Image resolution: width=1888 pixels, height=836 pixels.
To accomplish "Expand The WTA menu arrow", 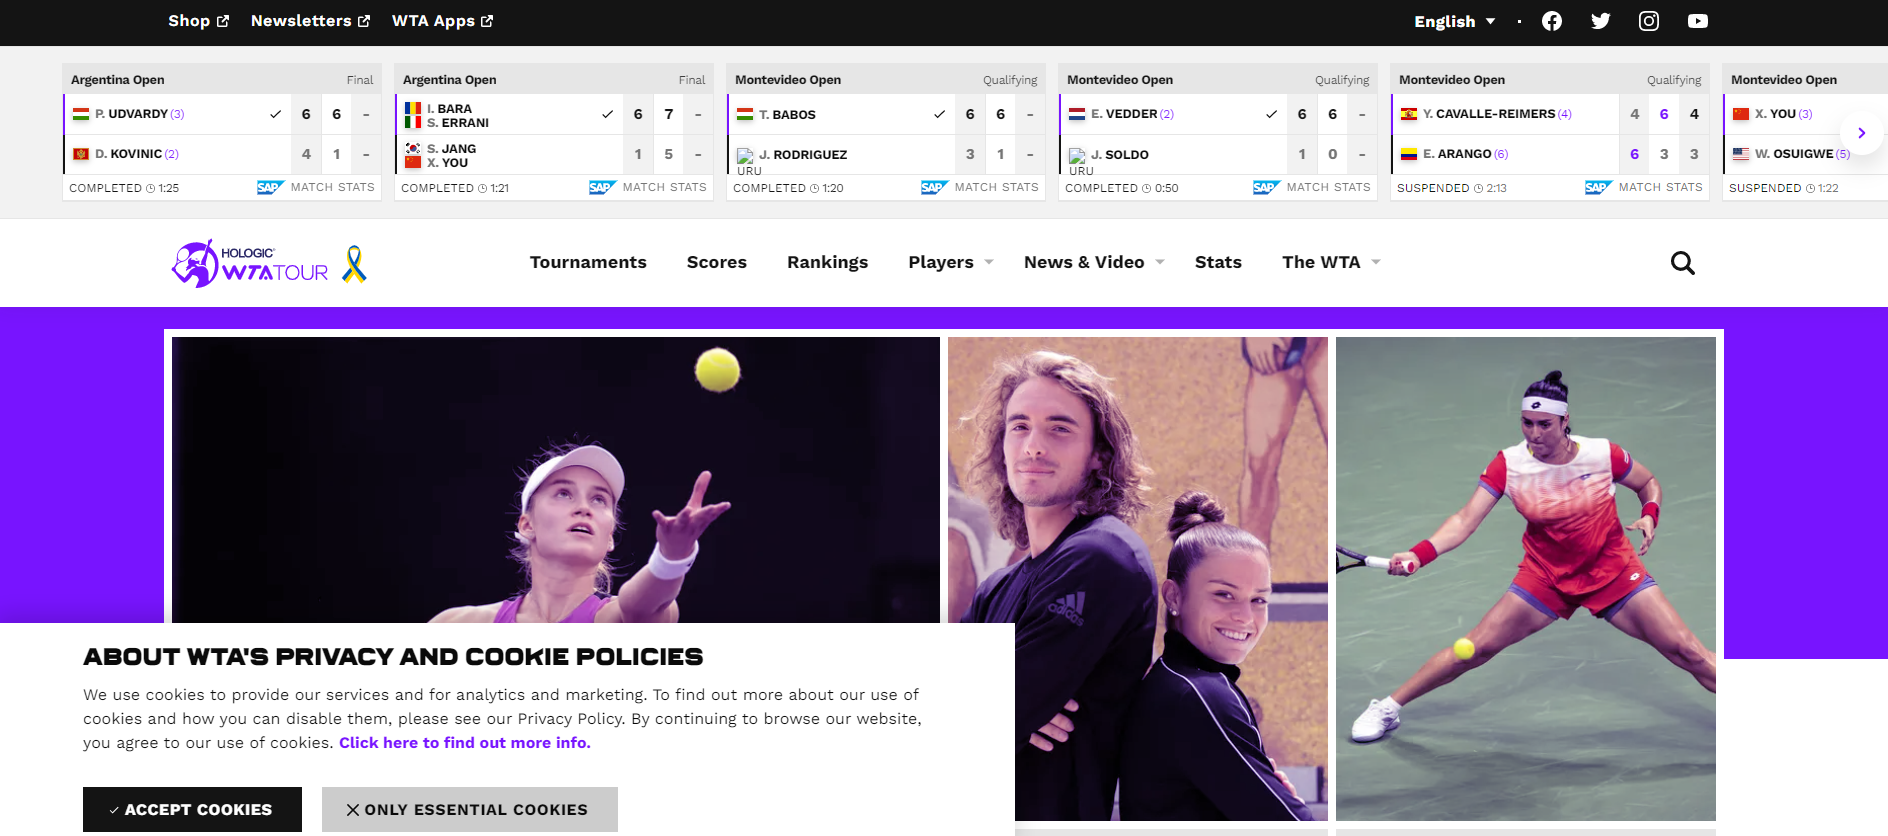I will pos(1376,262).
